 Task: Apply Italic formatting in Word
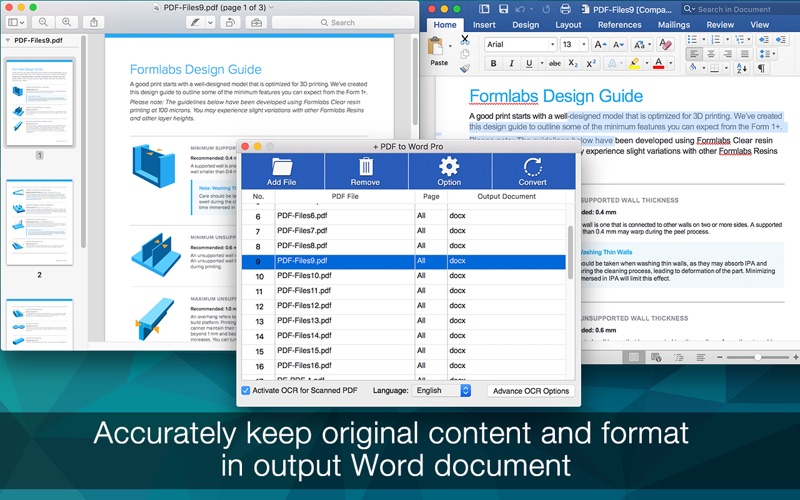point(511,63)
